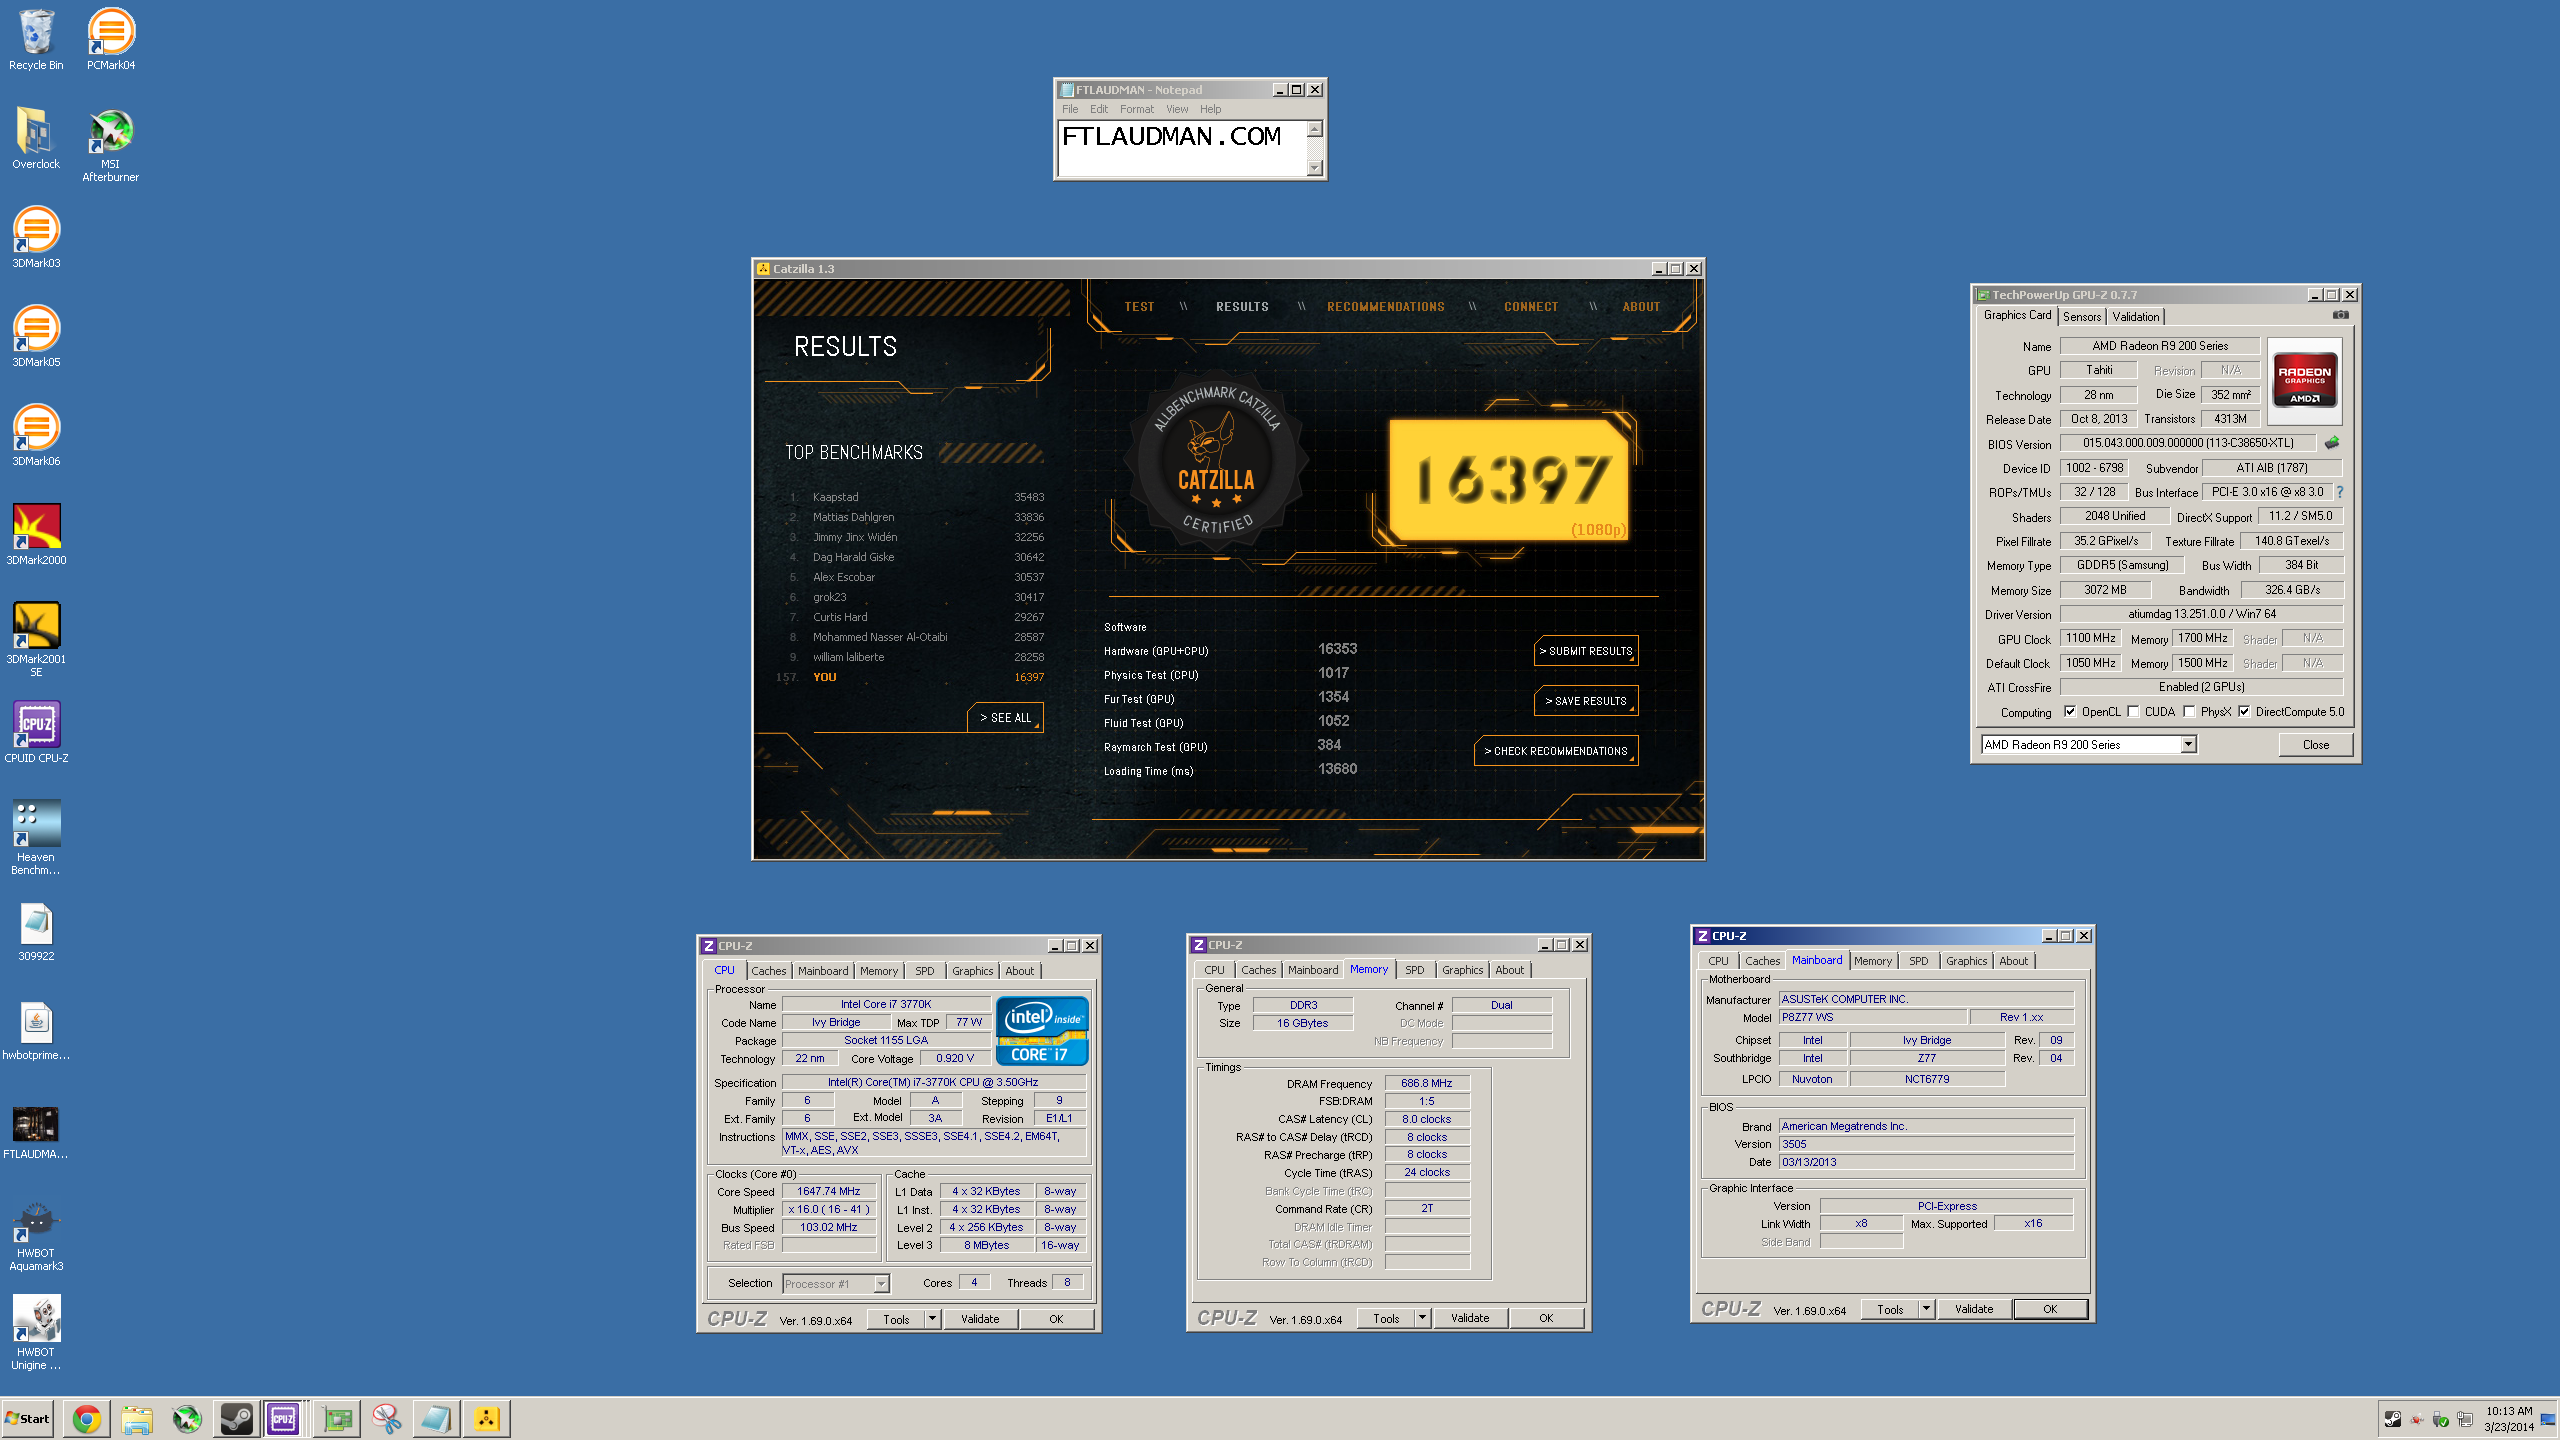The width and height of the screenshot is (2560, 1440).
Task: Launch the Heaven Benchmark desktop shortcut
Action: (36, 838)
